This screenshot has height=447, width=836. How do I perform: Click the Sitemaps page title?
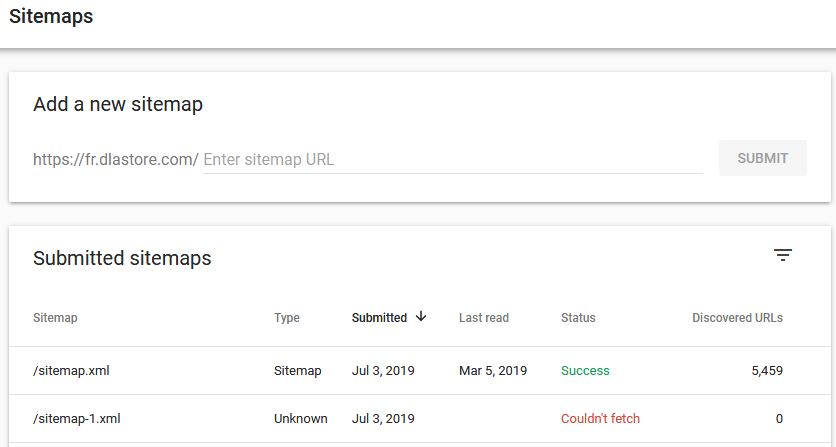point(51,16)
